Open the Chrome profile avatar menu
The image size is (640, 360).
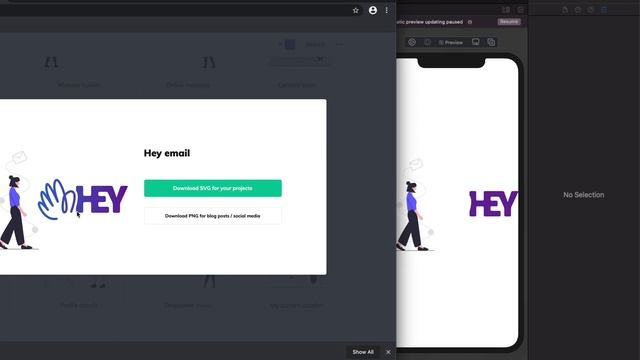coord(373,11)
